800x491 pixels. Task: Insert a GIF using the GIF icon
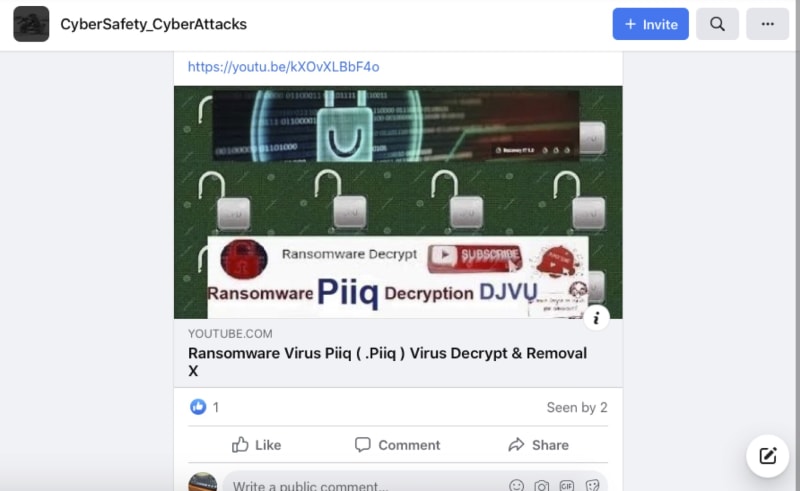[x=567, y=485]
